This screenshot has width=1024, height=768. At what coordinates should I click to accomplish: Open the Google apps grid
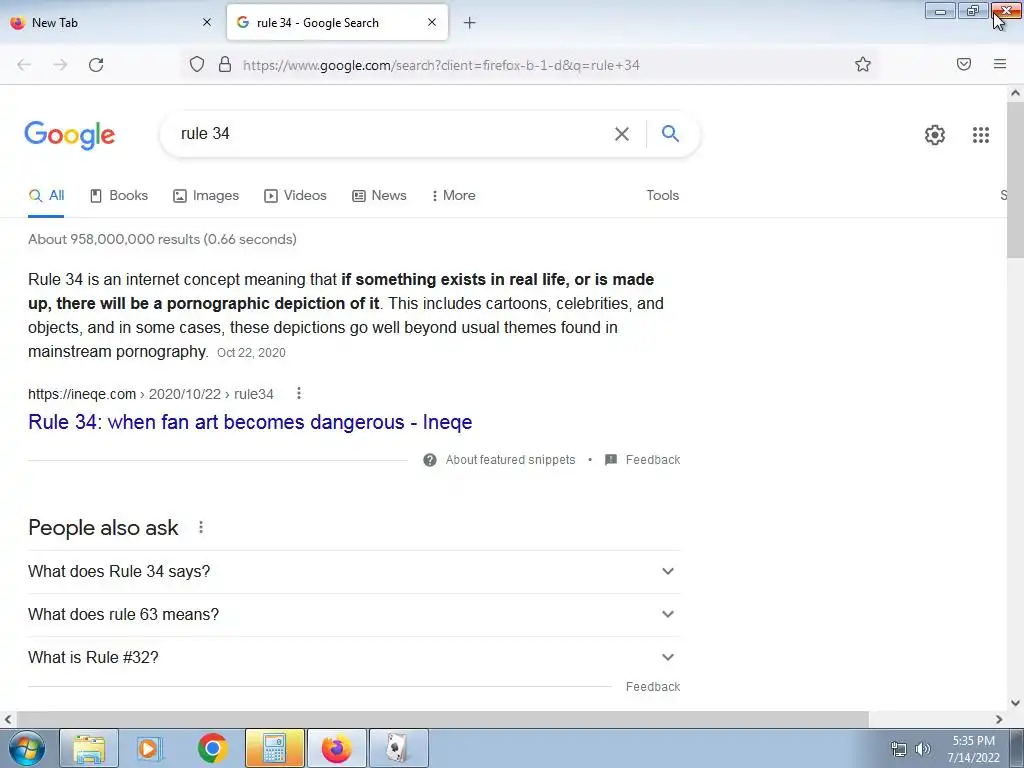pos(980,135)
